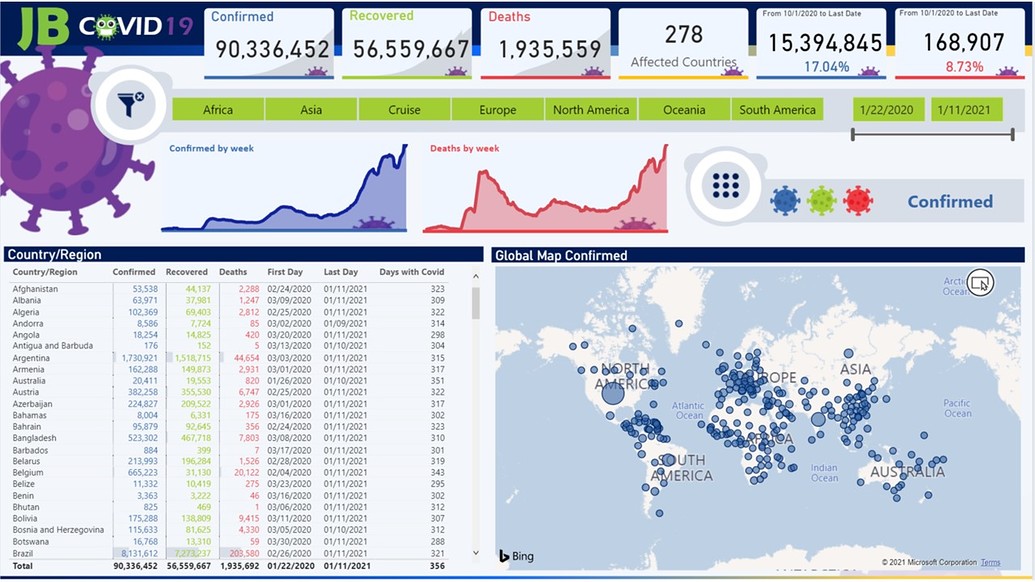The height and width of the screenshot is (582, 1035).
Task: Open the nine-dot navigation grid icon
Action: tap(725, 187)
